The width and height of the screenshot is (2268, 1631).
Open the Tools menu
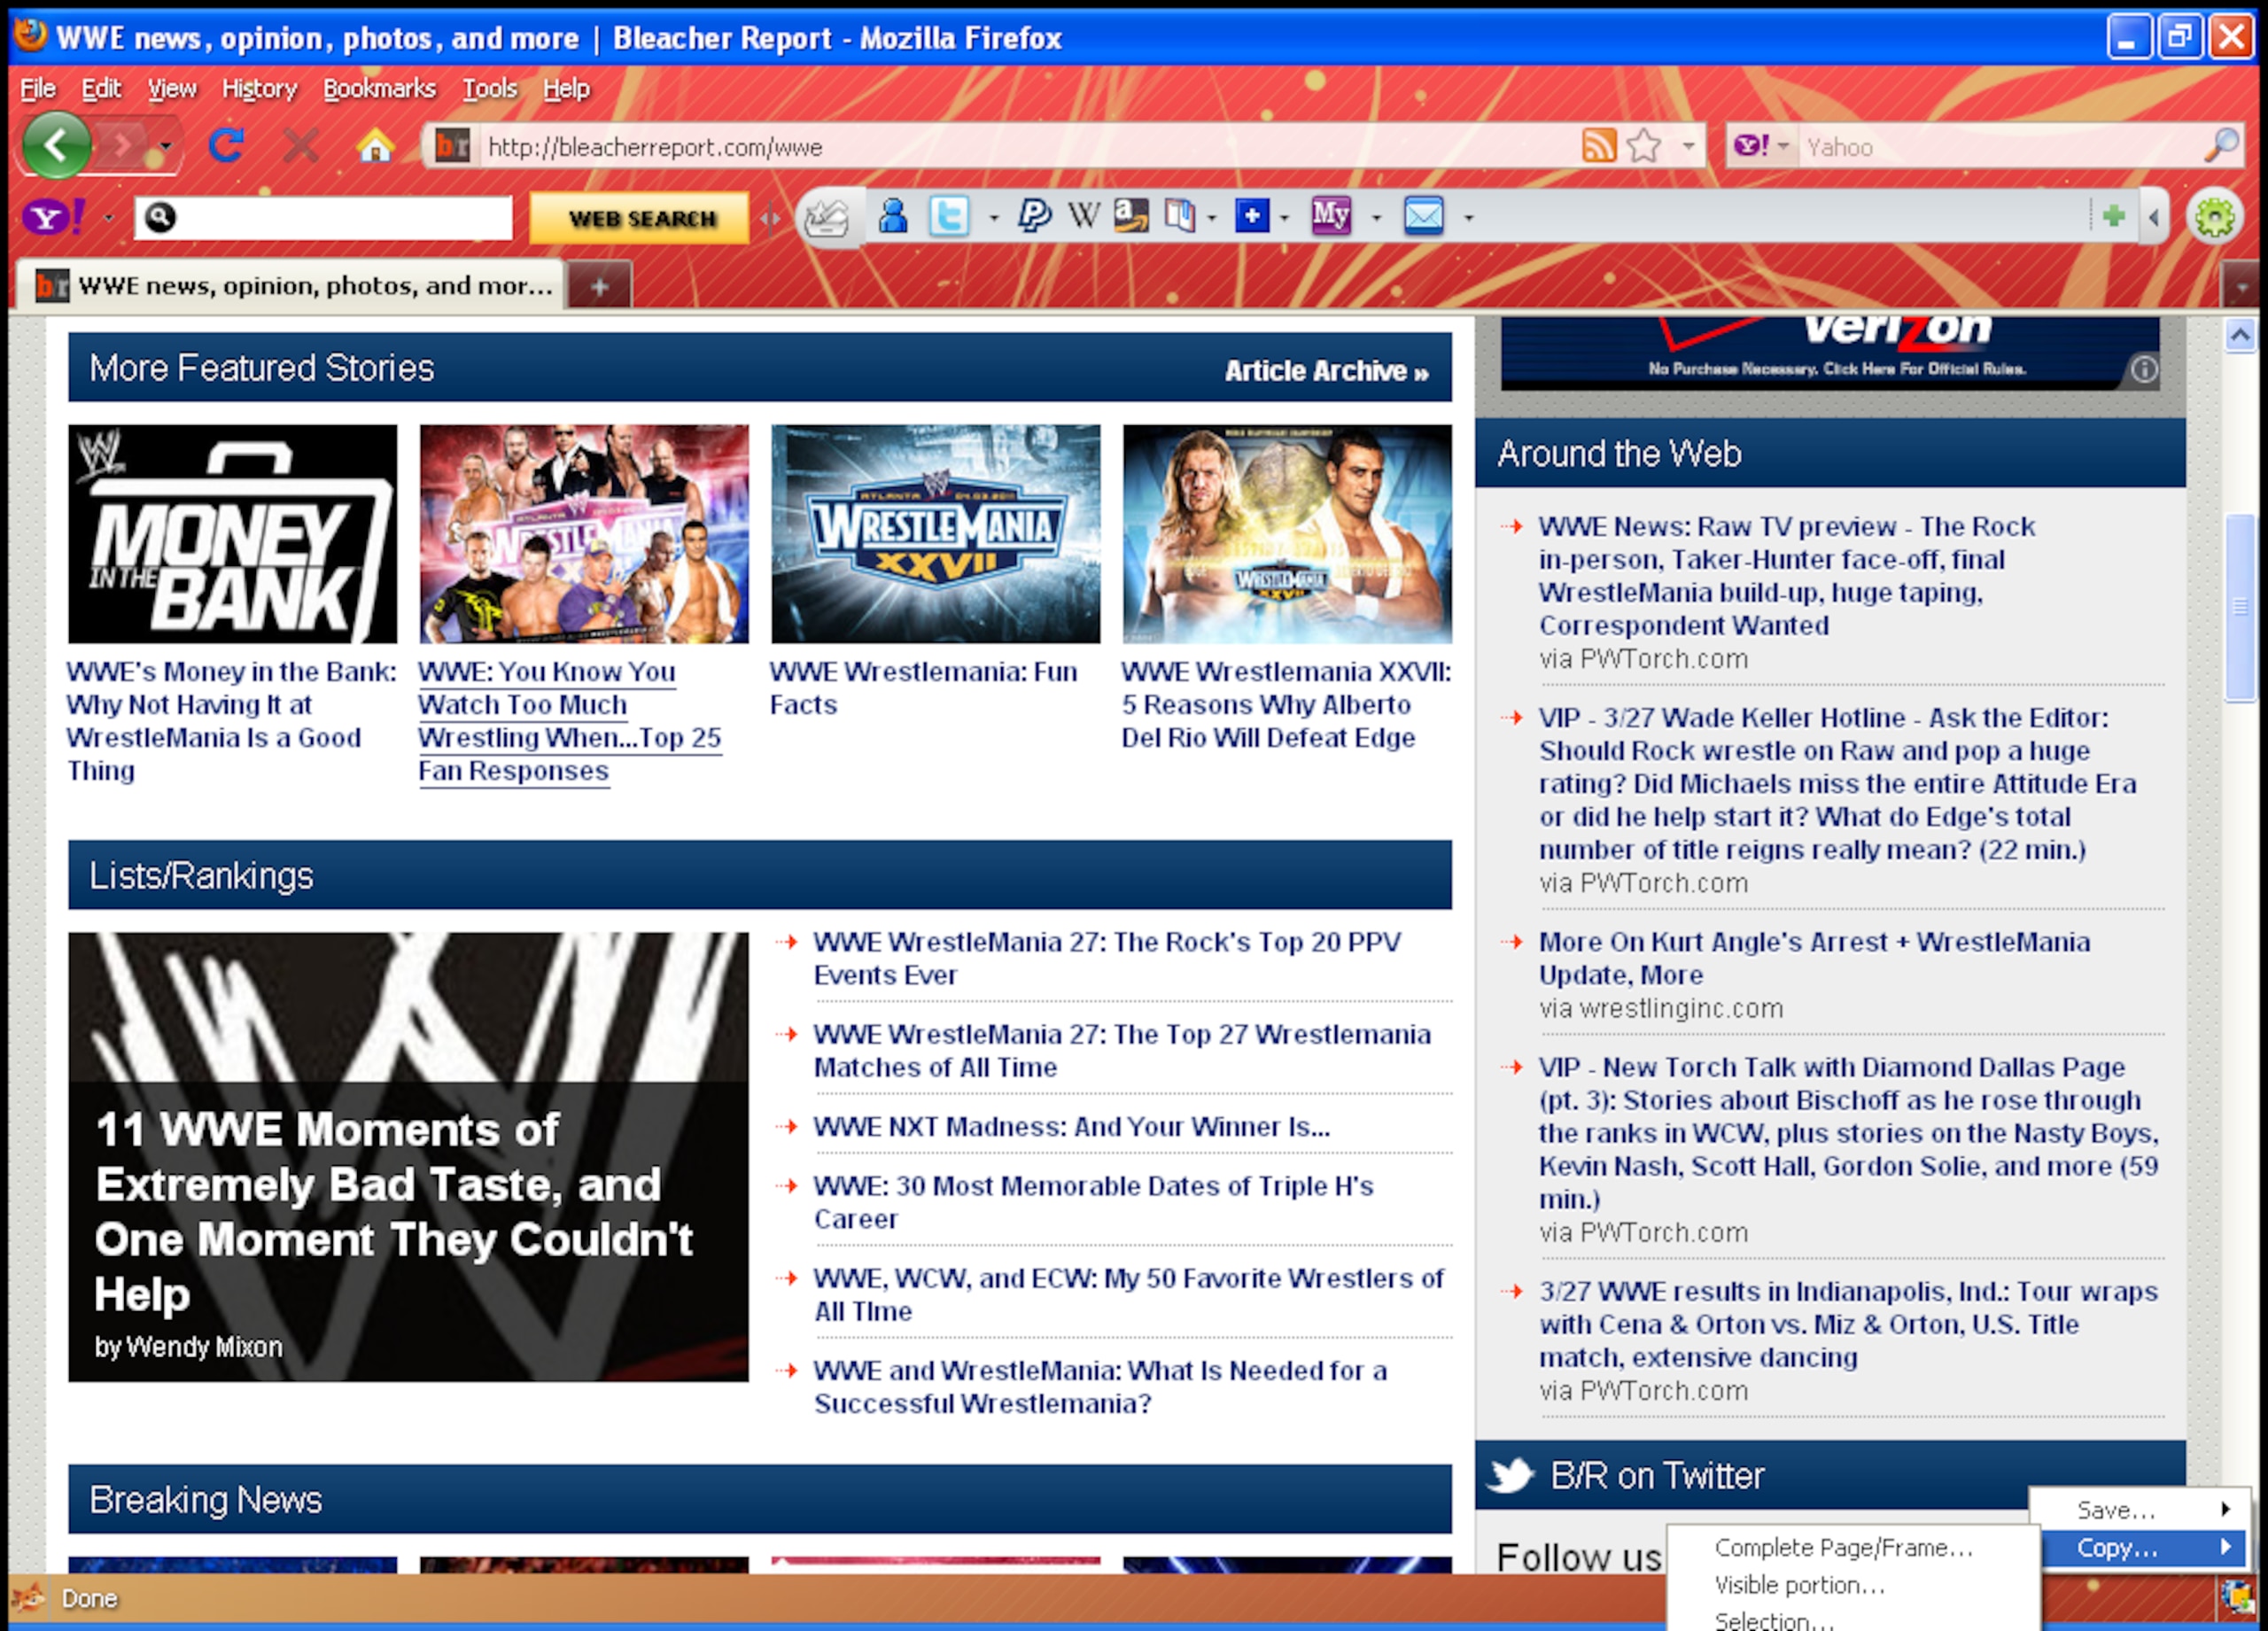[x=489, y=89]
